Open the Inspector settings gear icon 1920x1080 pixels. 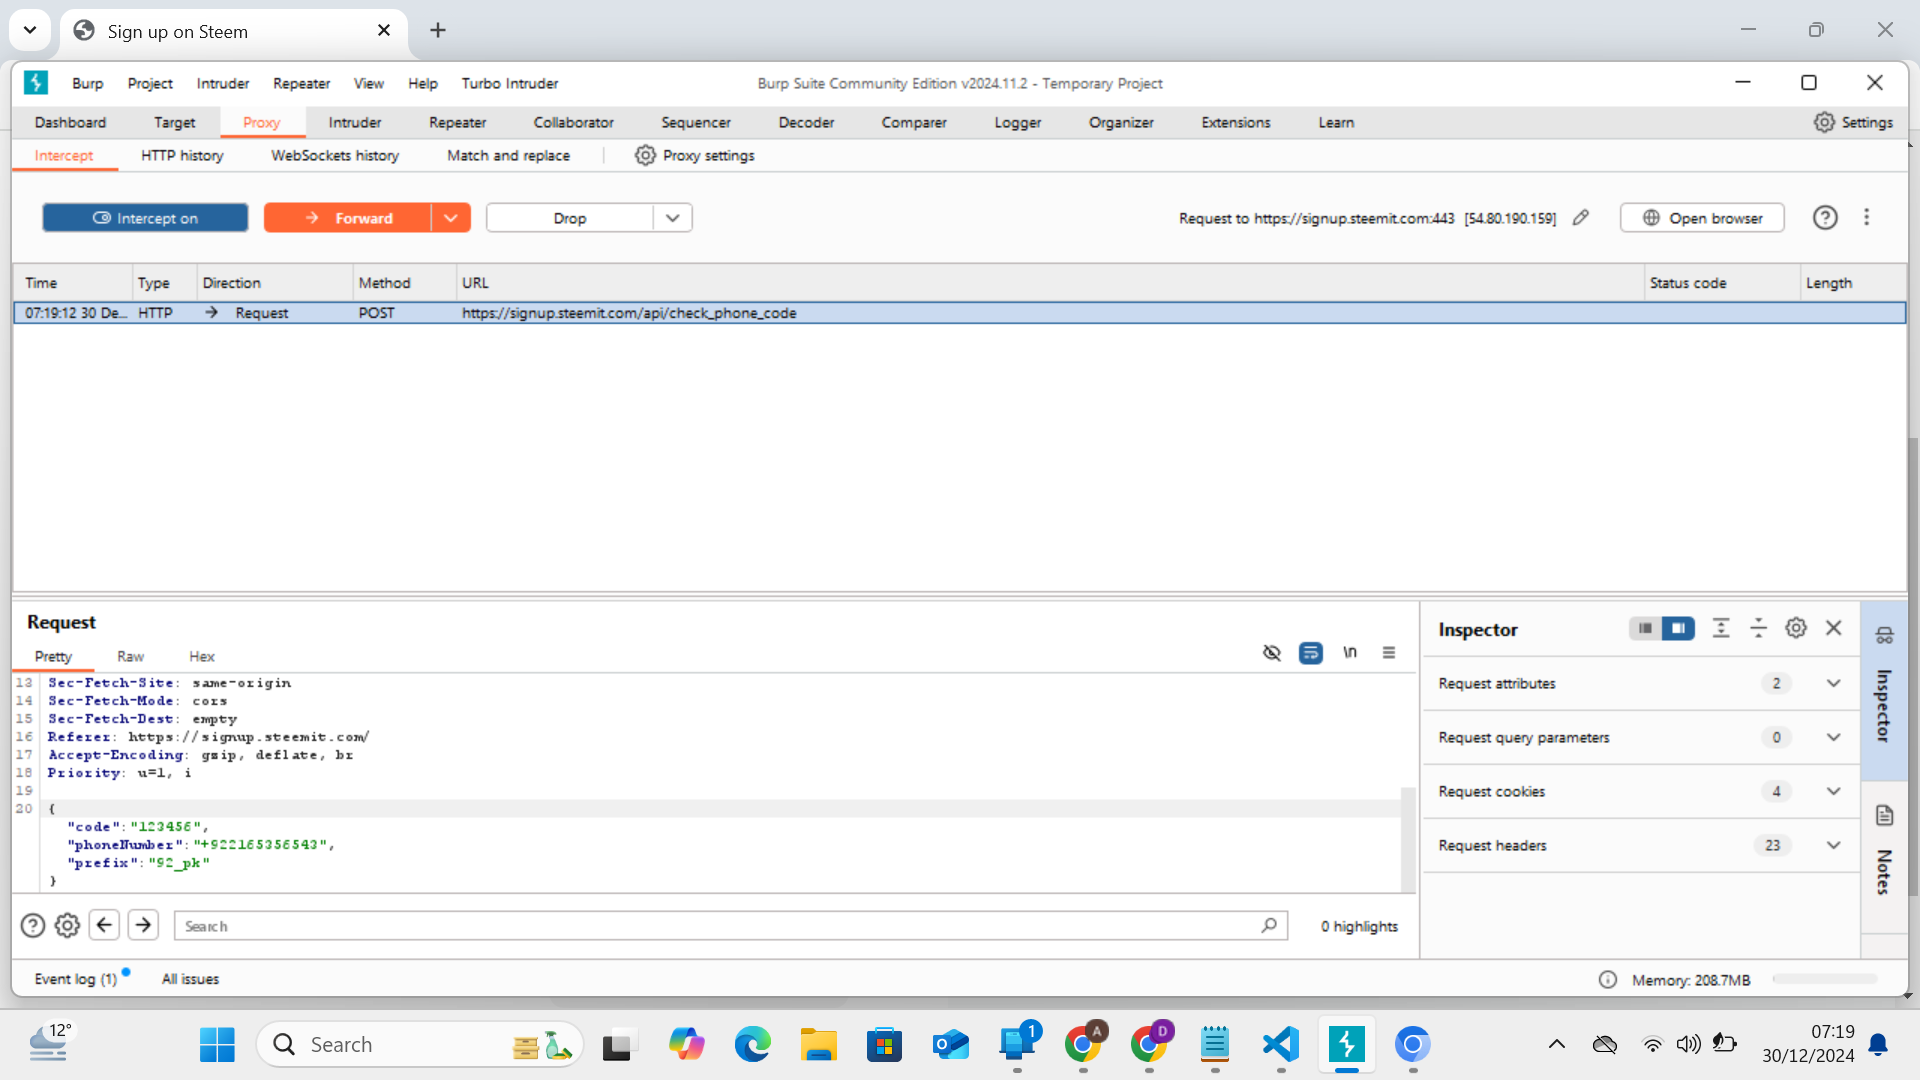tap(1796, 628)
